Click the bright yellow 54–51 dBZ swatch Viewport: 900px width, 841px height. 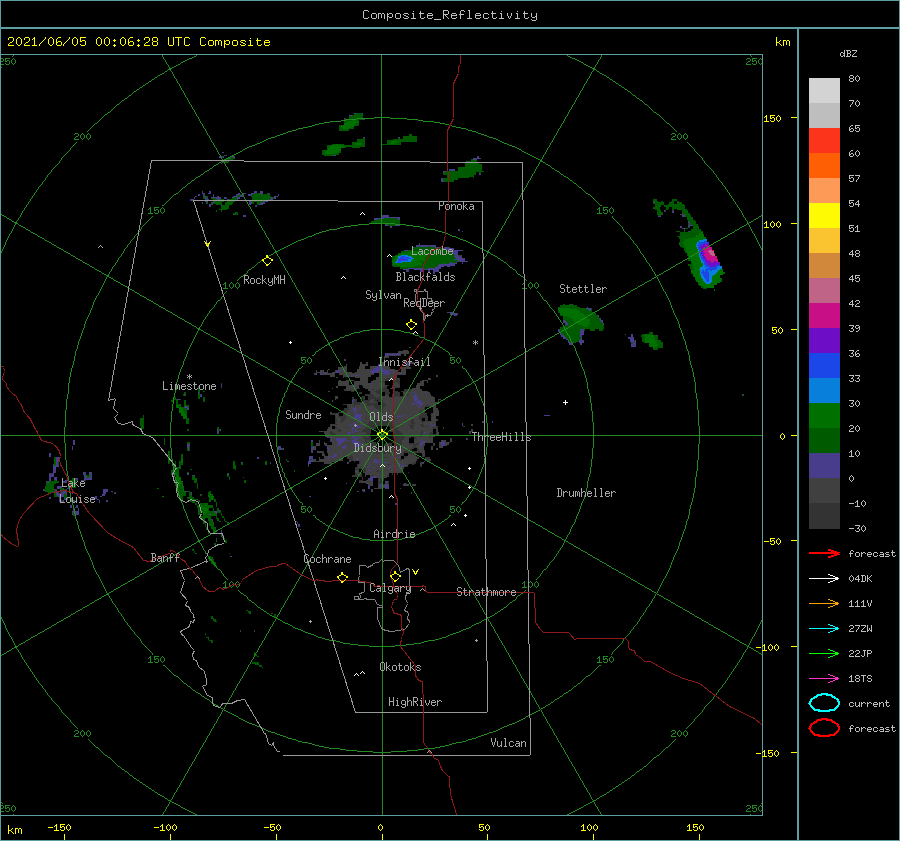tap(824, 216)
